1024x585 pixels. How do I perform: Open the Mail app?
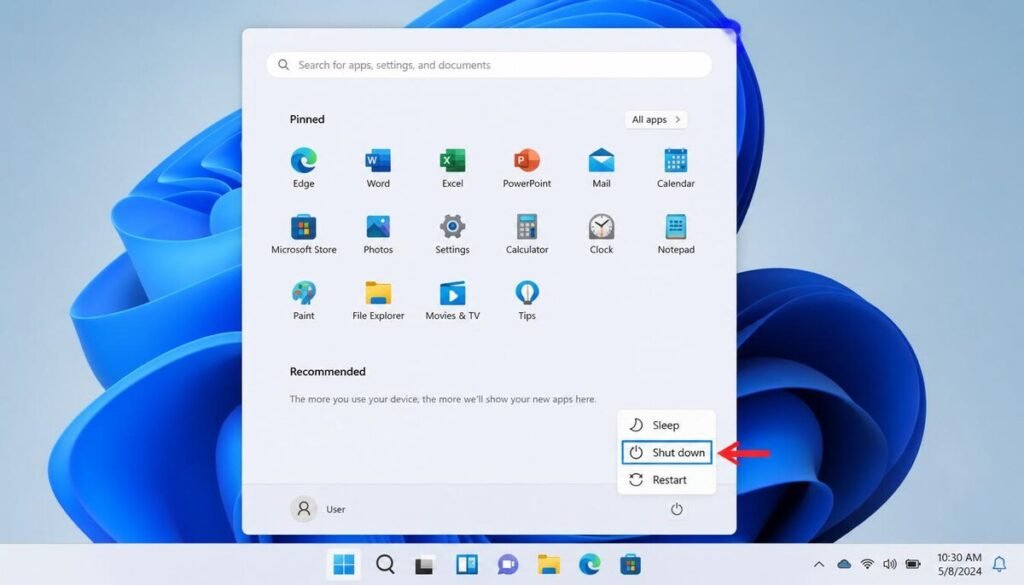[x=601, y=168]
